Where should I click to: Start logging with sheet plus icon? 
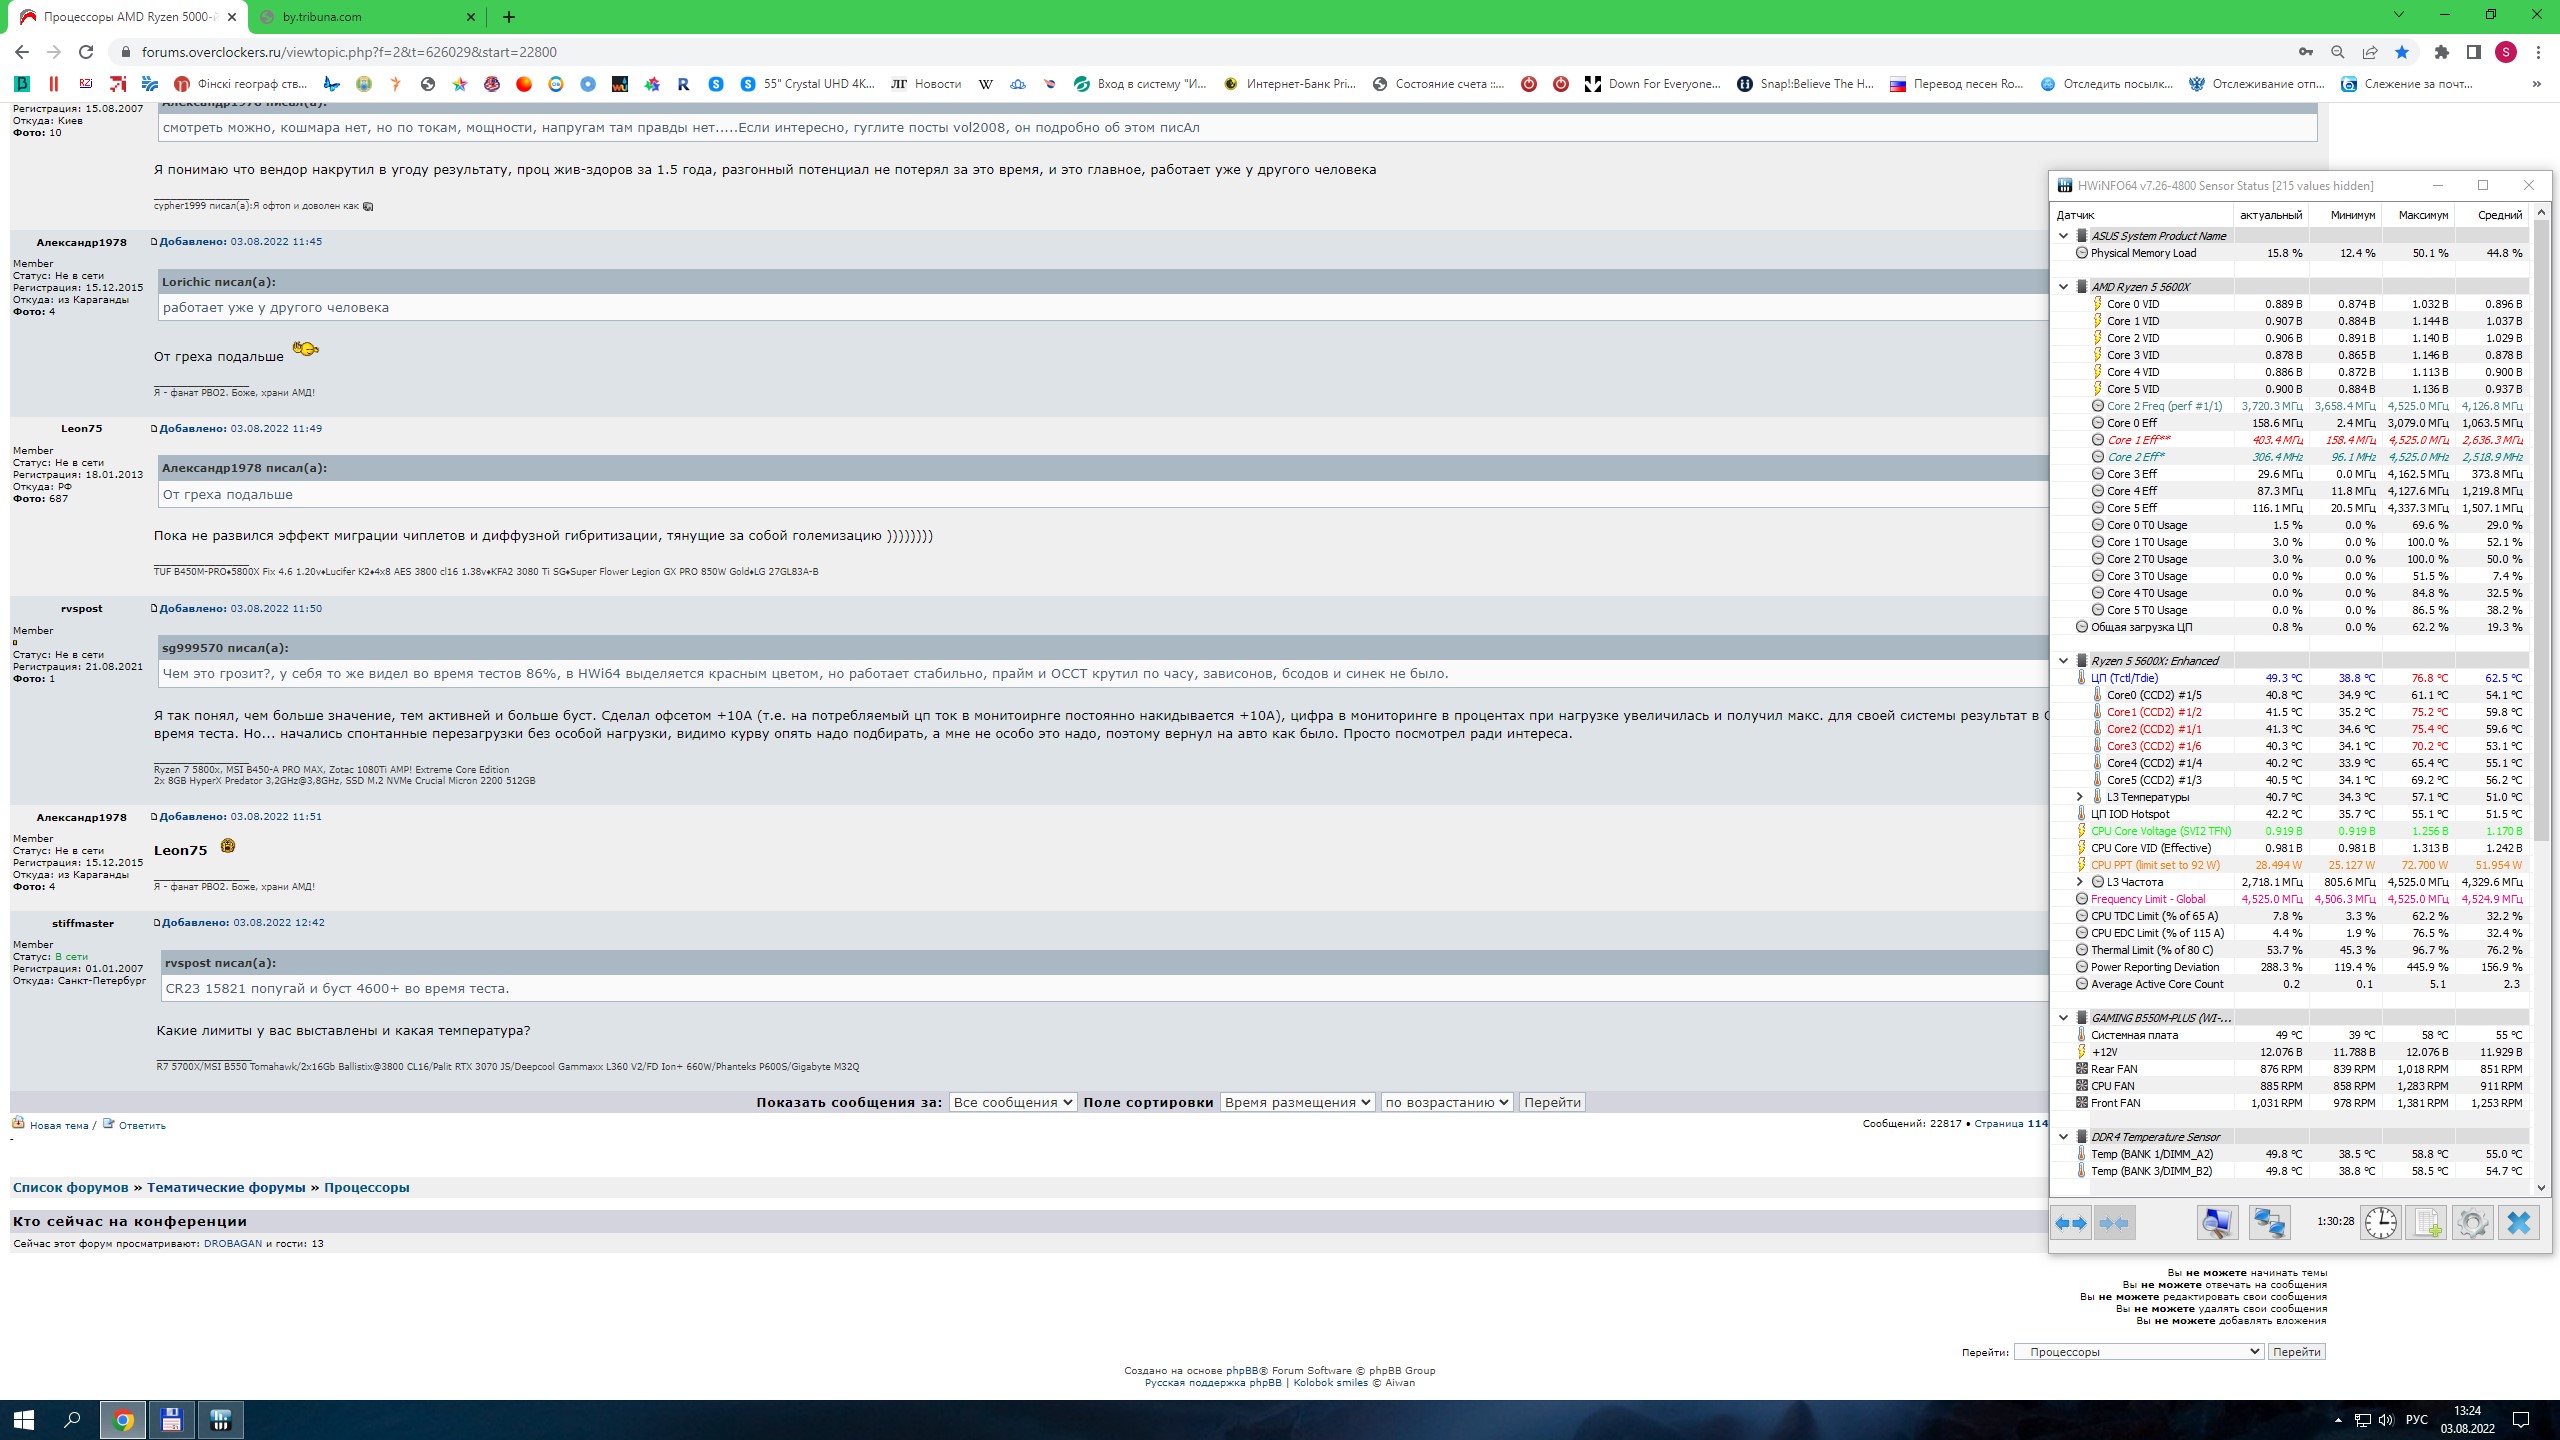tap(2426, 1223)
